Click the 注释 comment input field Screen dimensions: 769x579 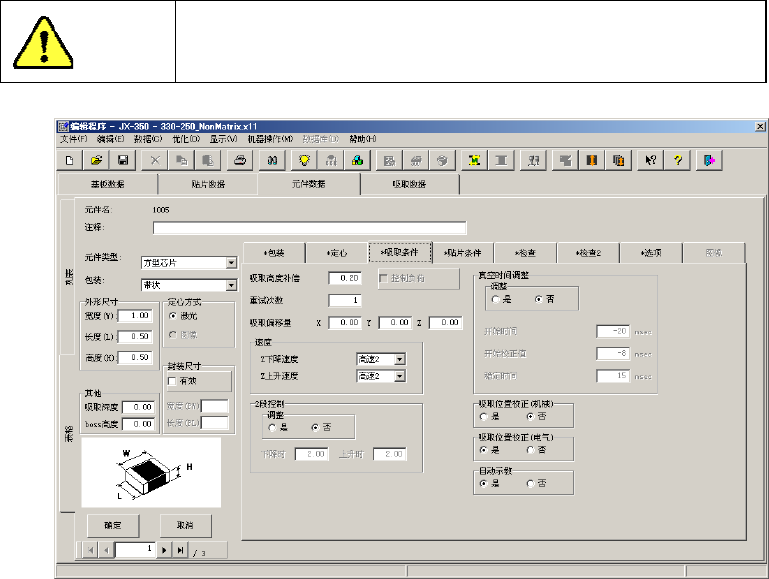click(x=310, y=228)
